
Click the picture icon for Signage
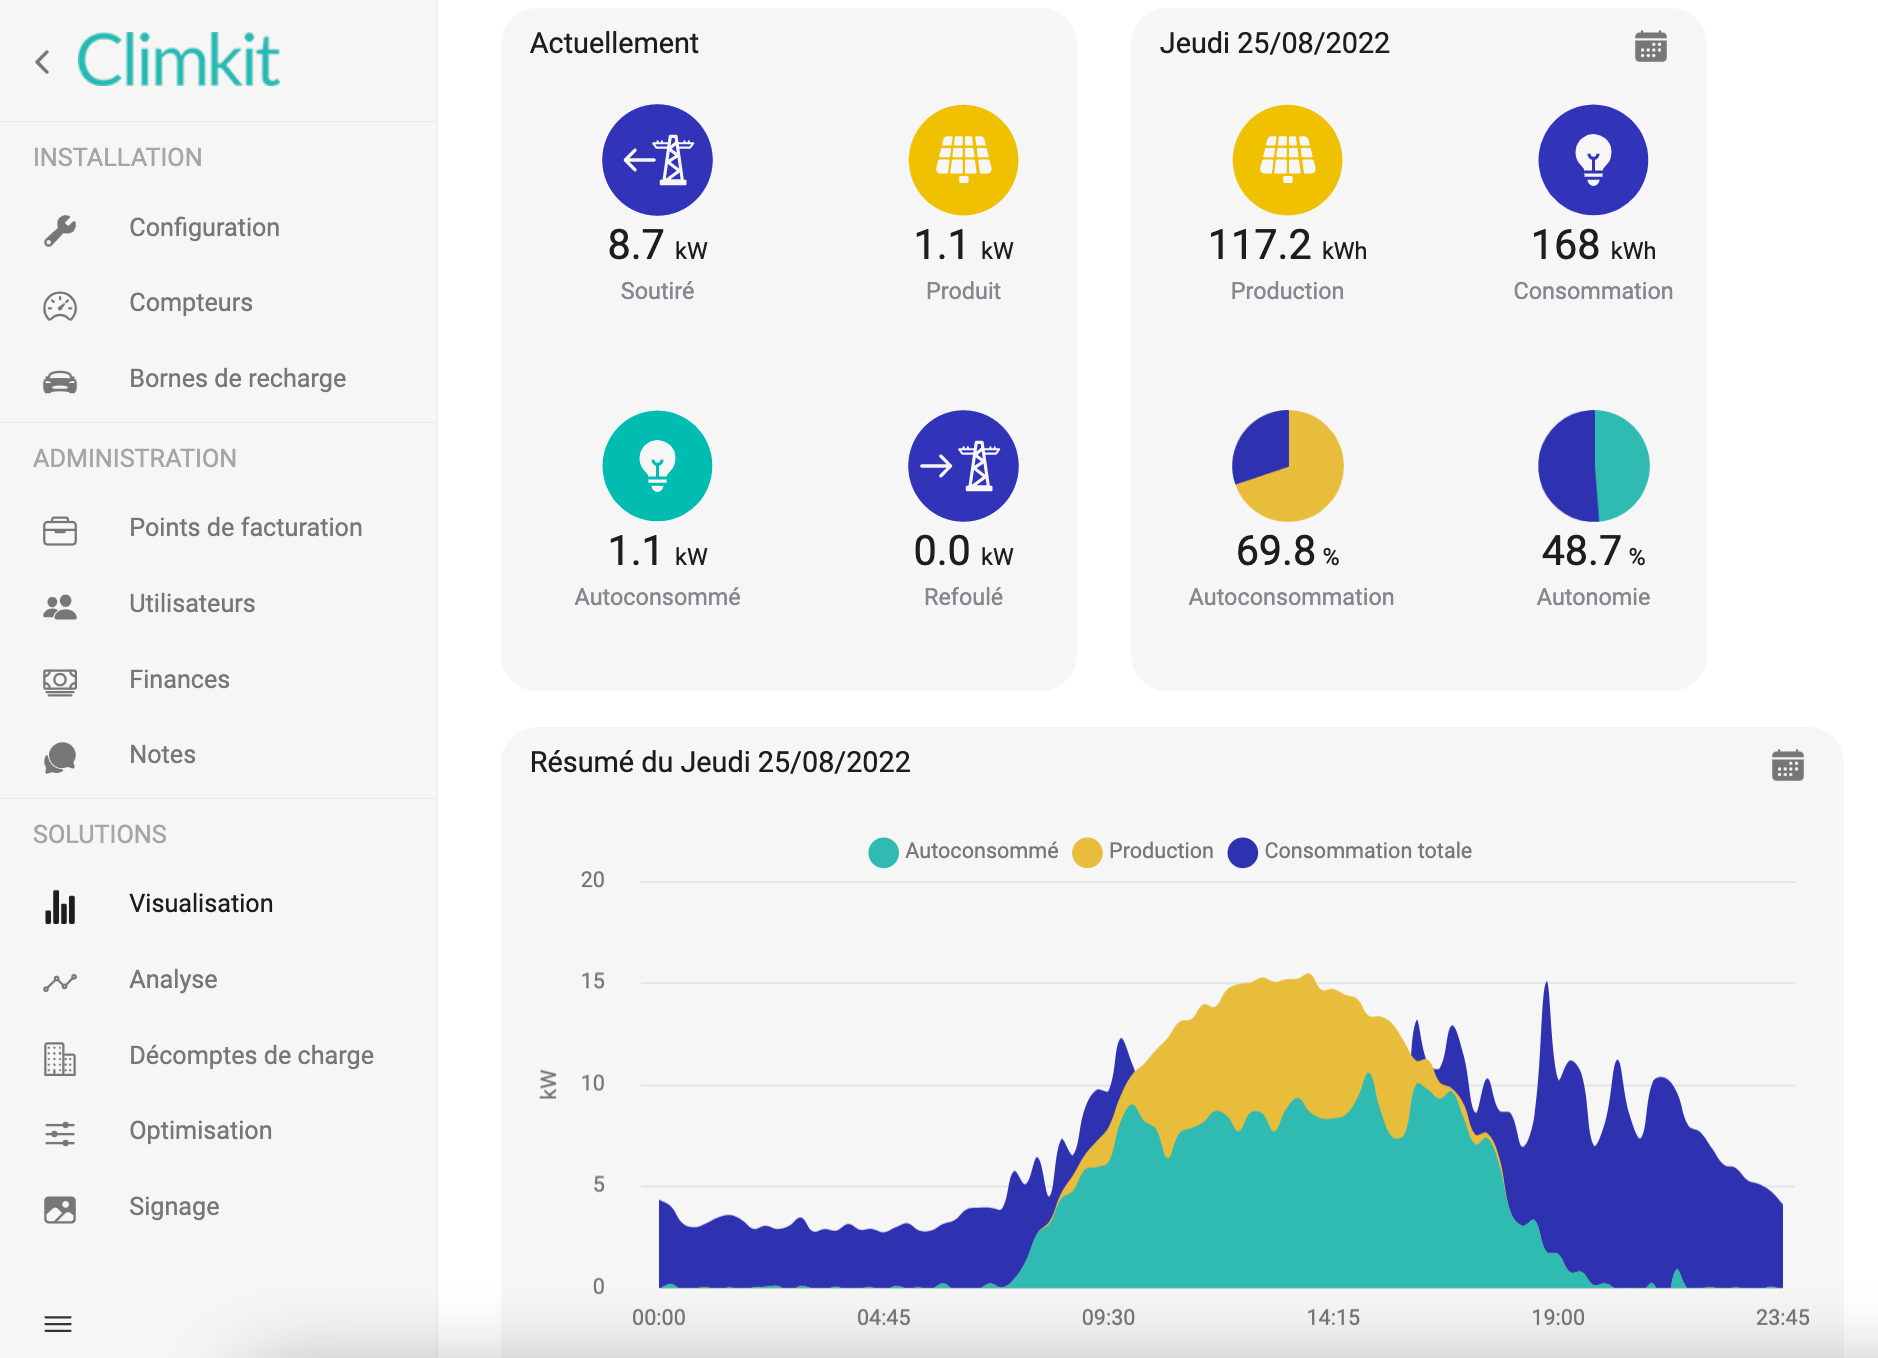[60, 1209]
